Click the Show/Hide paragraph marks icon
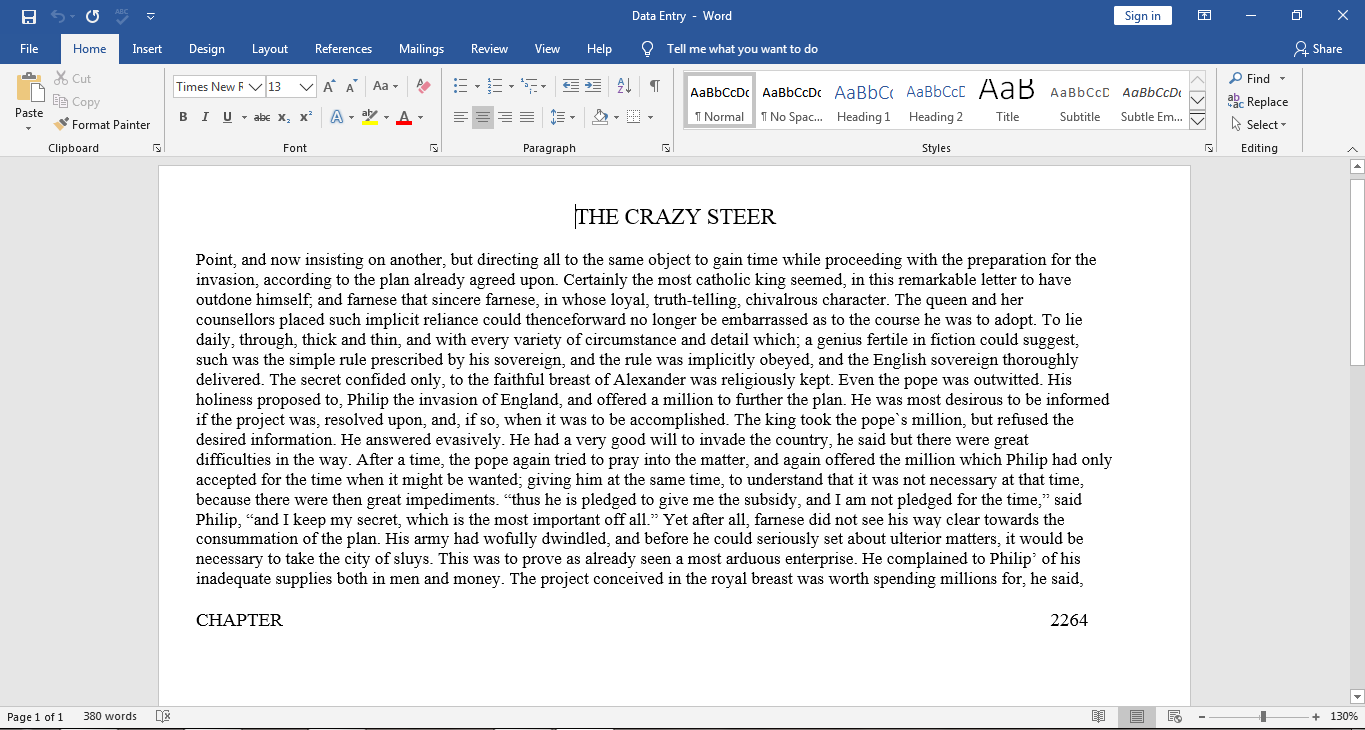1365x730 pixels. click(654, 87)
